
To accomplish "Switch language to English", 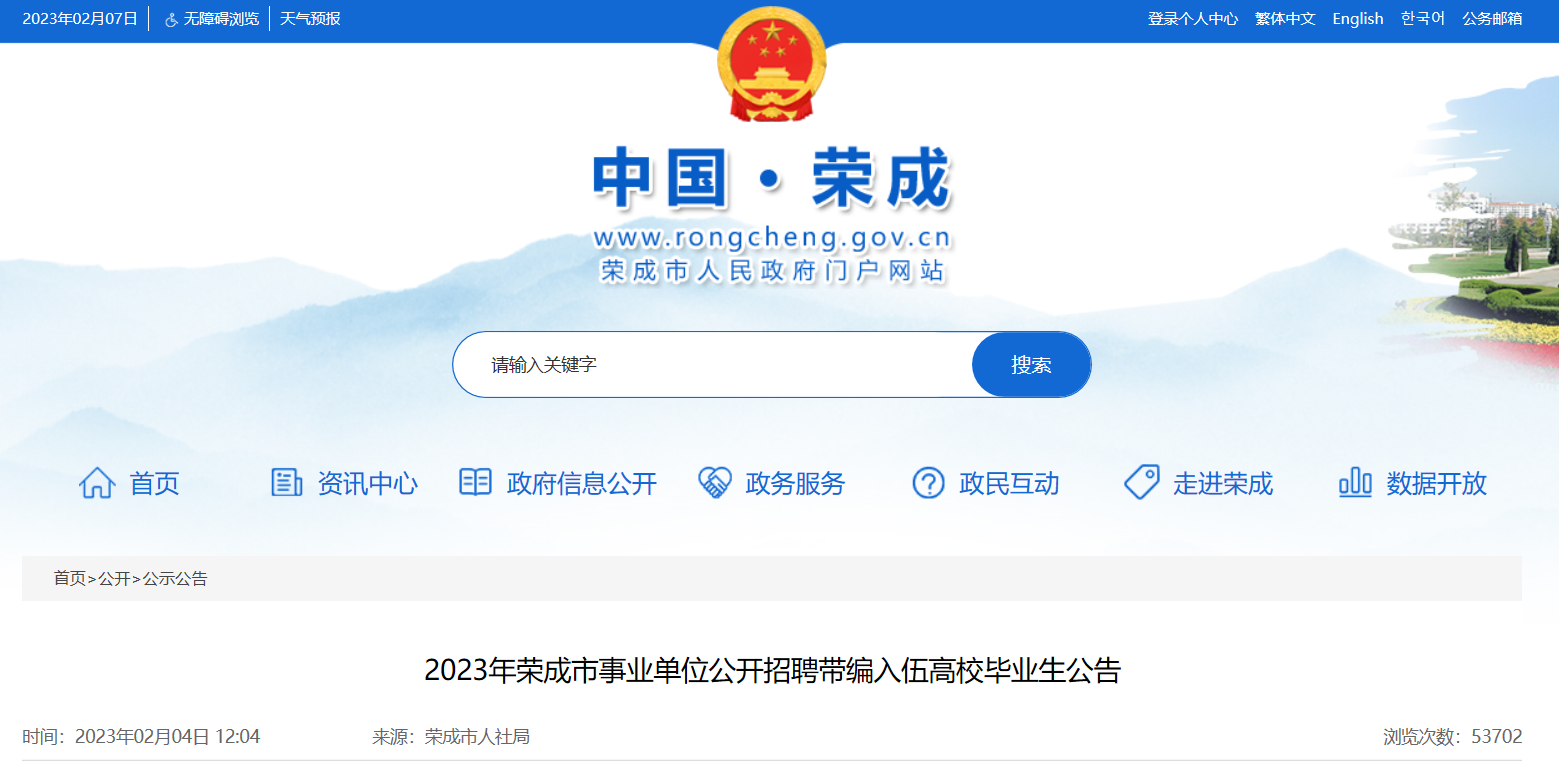I will point(1358,19).
